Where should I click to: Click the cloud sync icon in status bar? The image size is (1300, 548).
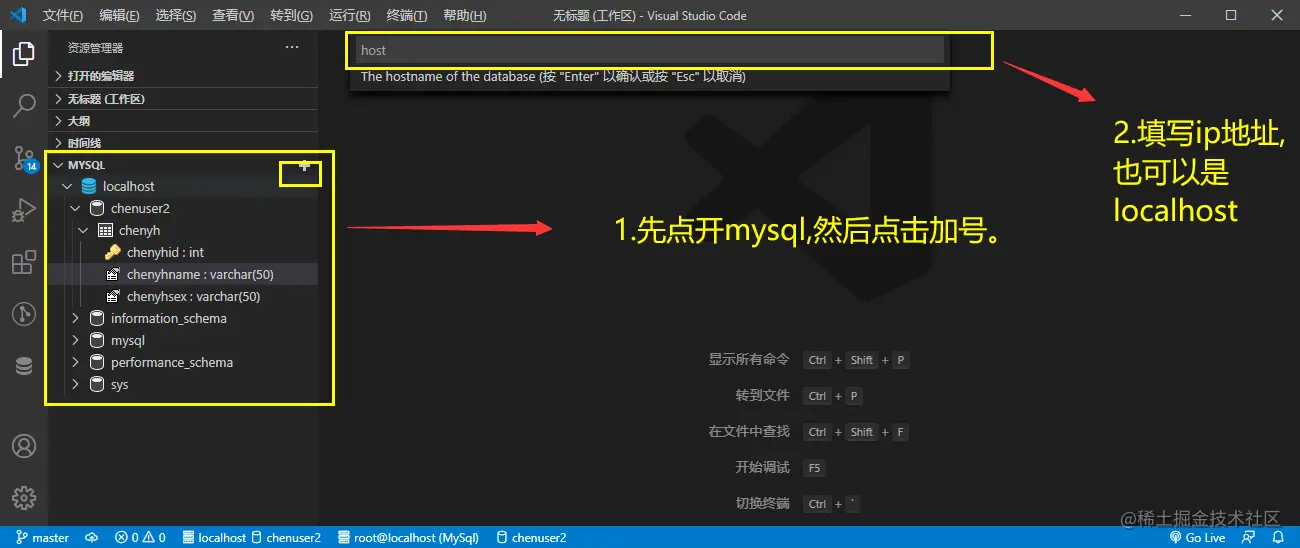point(91,537)
